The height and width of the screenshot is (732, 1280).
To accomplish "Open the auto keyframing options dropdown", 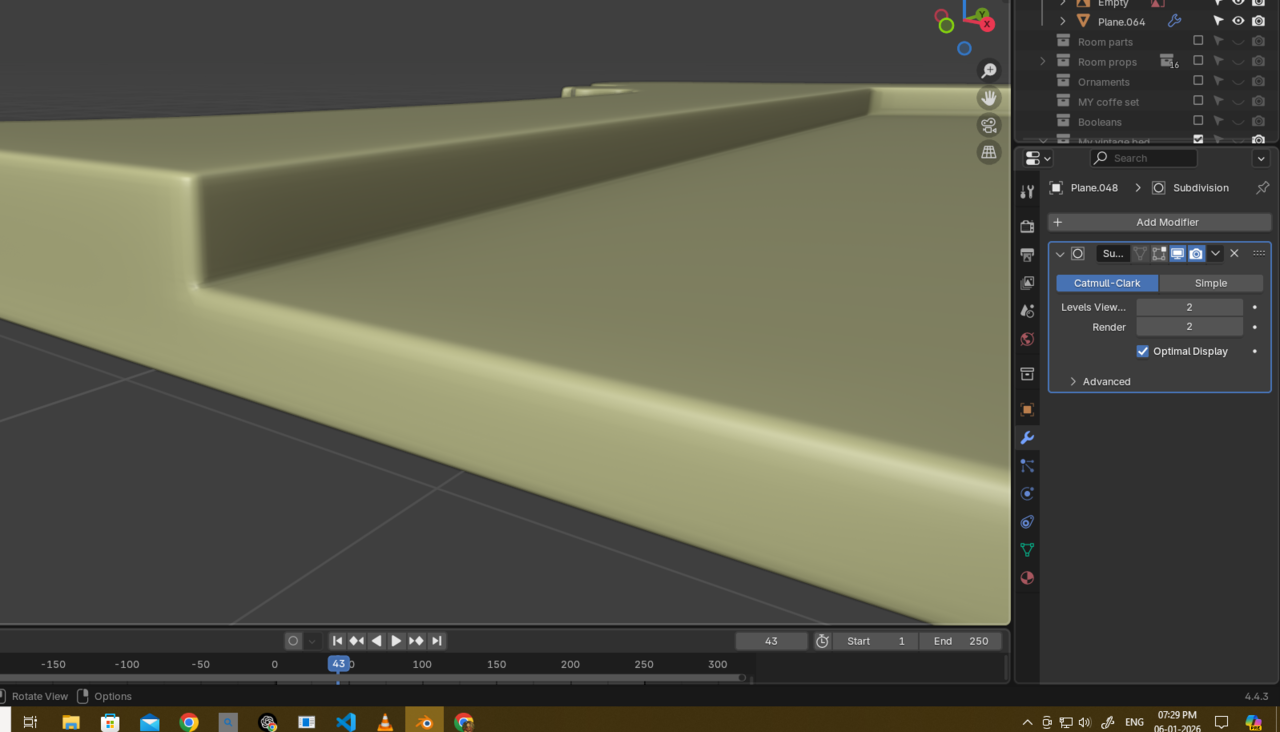I will tap(312, 641).
